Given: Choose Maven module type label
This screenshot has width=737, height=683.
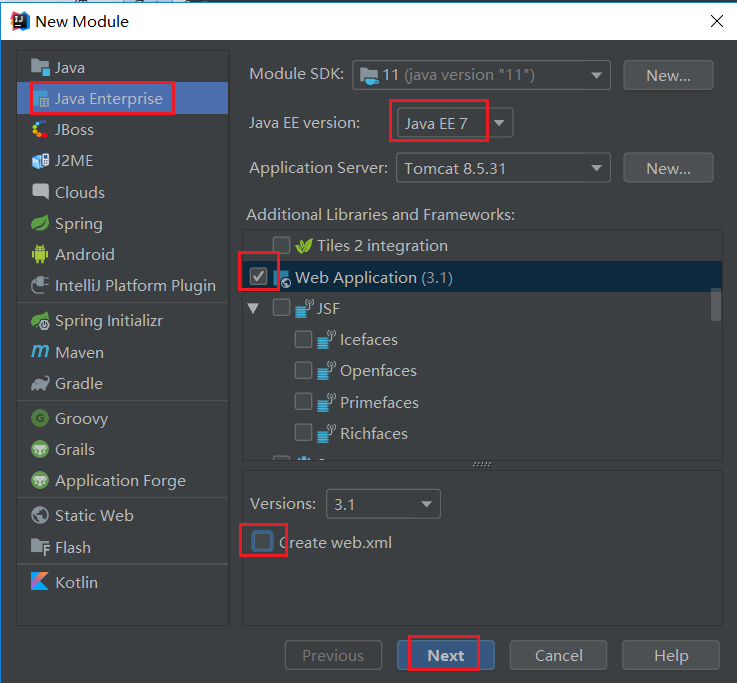Looking at the screenshot, I should pyautogui.click(x=79, y=353).
